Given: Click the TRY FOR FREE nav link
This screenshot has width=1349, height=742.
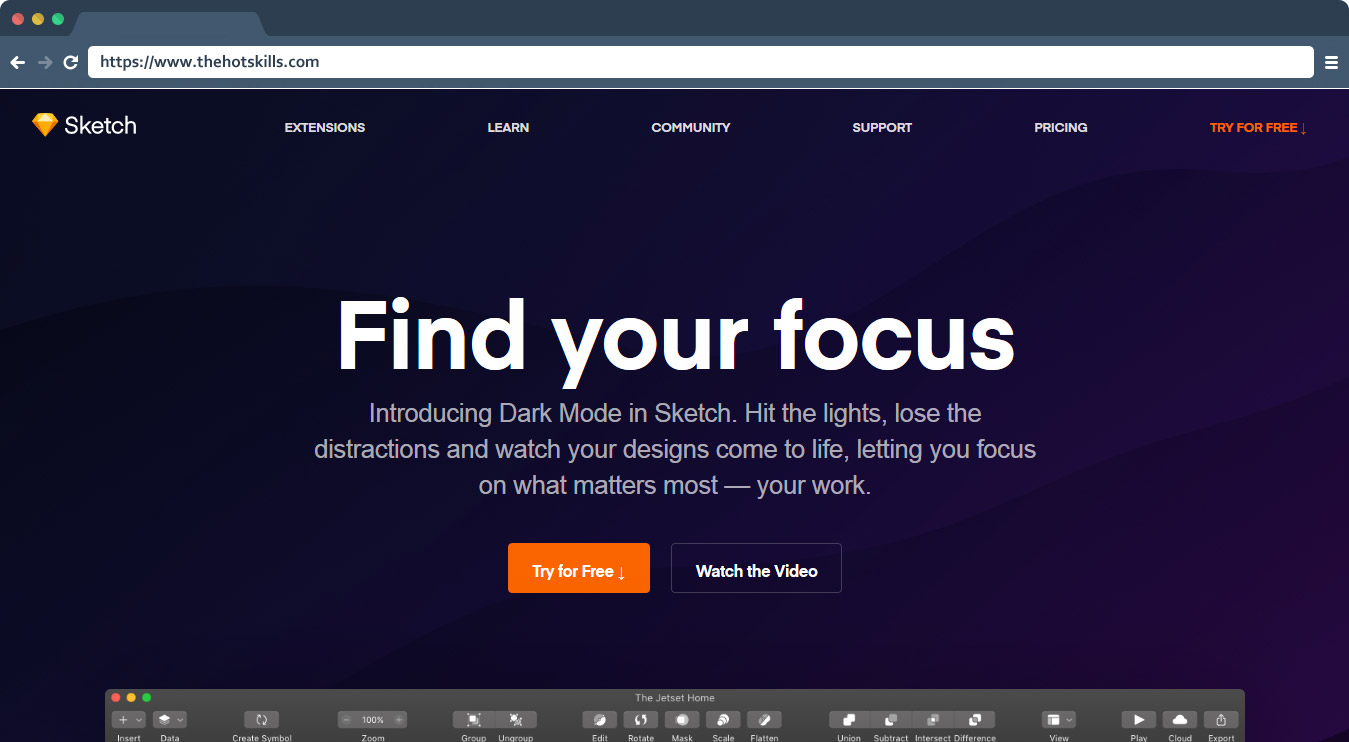Looking at the screenshot, I should coord(1258,128).
